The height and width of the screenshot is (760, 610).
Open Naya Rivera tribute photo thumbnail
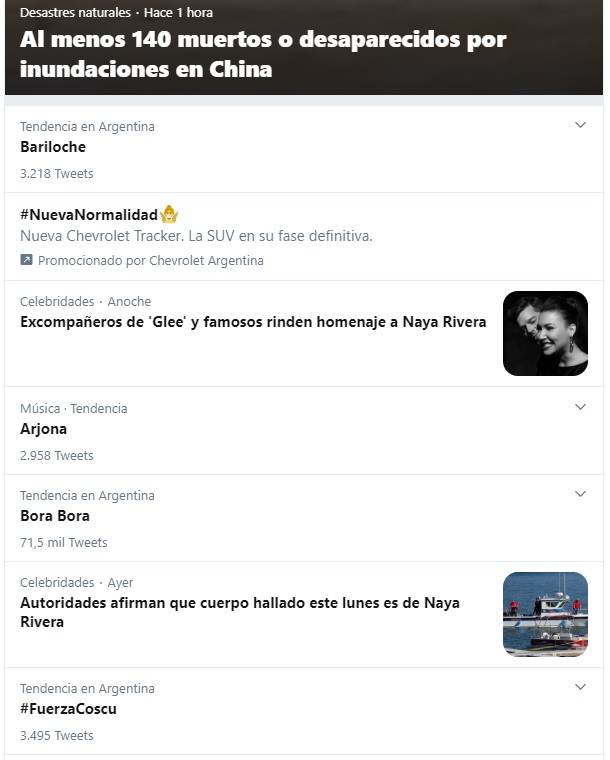pyautogui.click(x=545, y=333)
